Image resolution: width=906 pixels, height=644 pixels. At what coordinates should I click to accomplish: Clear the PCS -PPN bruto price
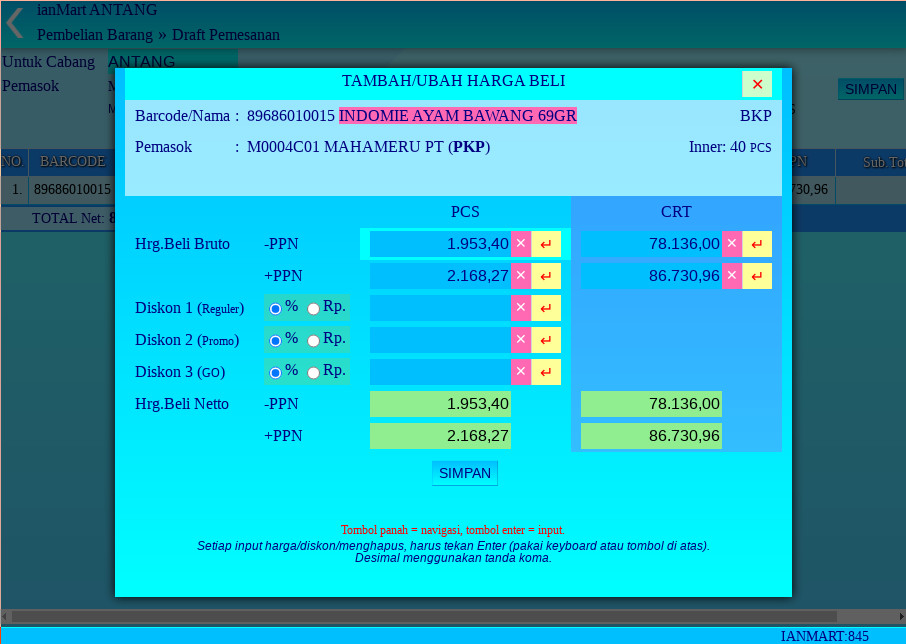pos(520,244)
